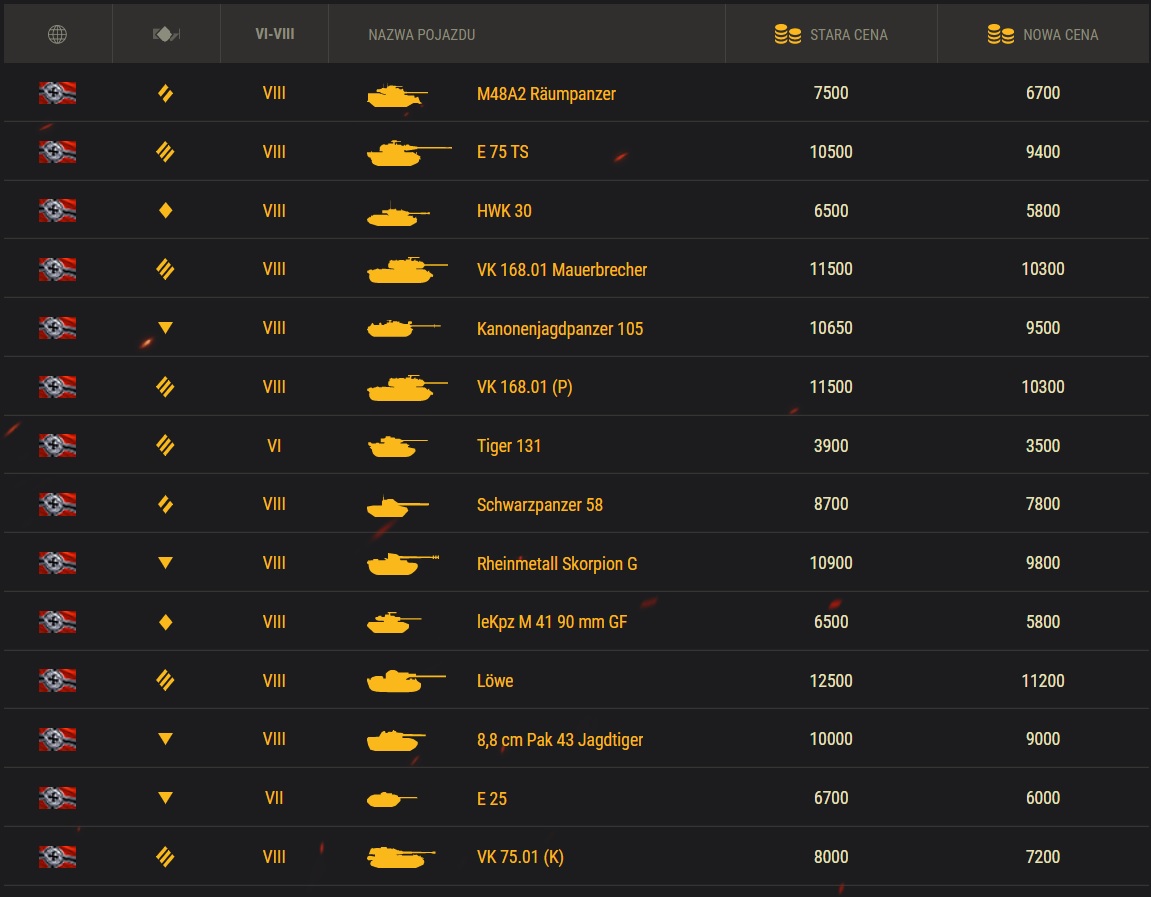The height and width of the screenshot is (897, 1151).
Task: Sort by vehicle type header icon
Action: pyautogui.click(x=166, y=34)
